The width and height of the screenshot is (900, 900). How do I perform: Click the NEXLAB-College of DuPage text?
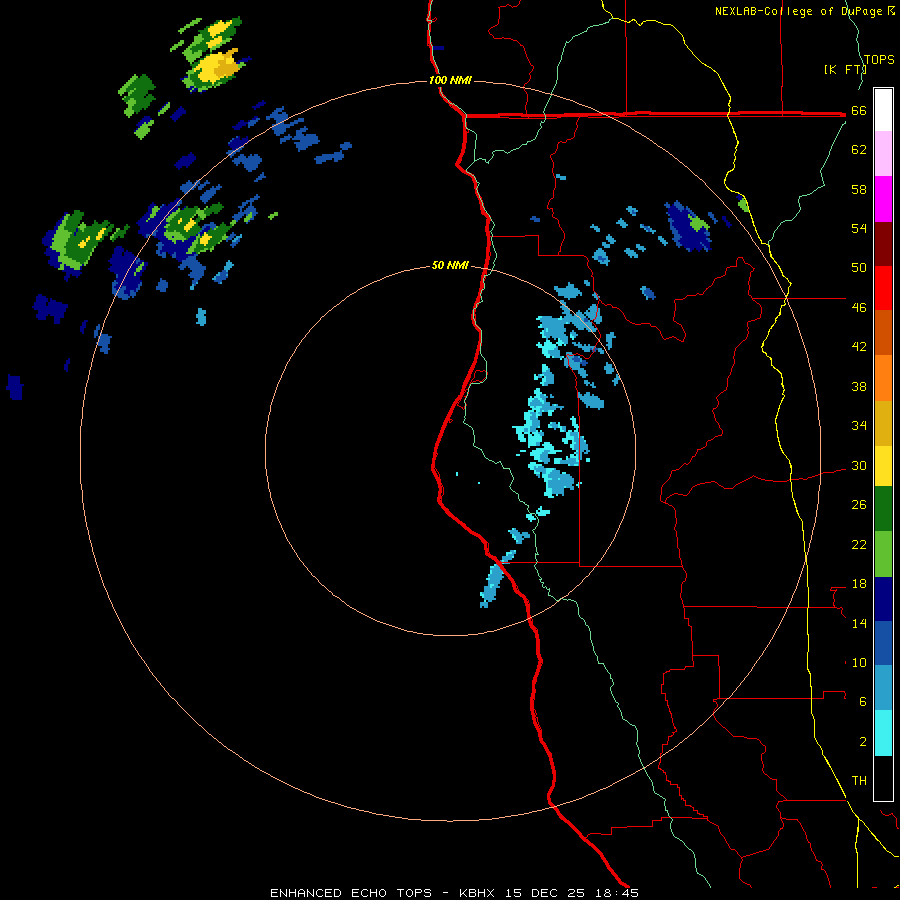tap(798, 11)
